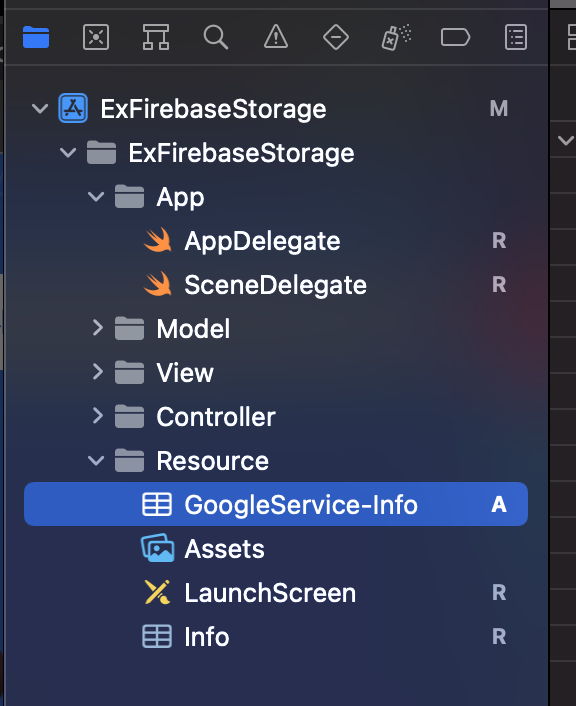
Task: Click the View group folder icon
Action: click(129, 372)
